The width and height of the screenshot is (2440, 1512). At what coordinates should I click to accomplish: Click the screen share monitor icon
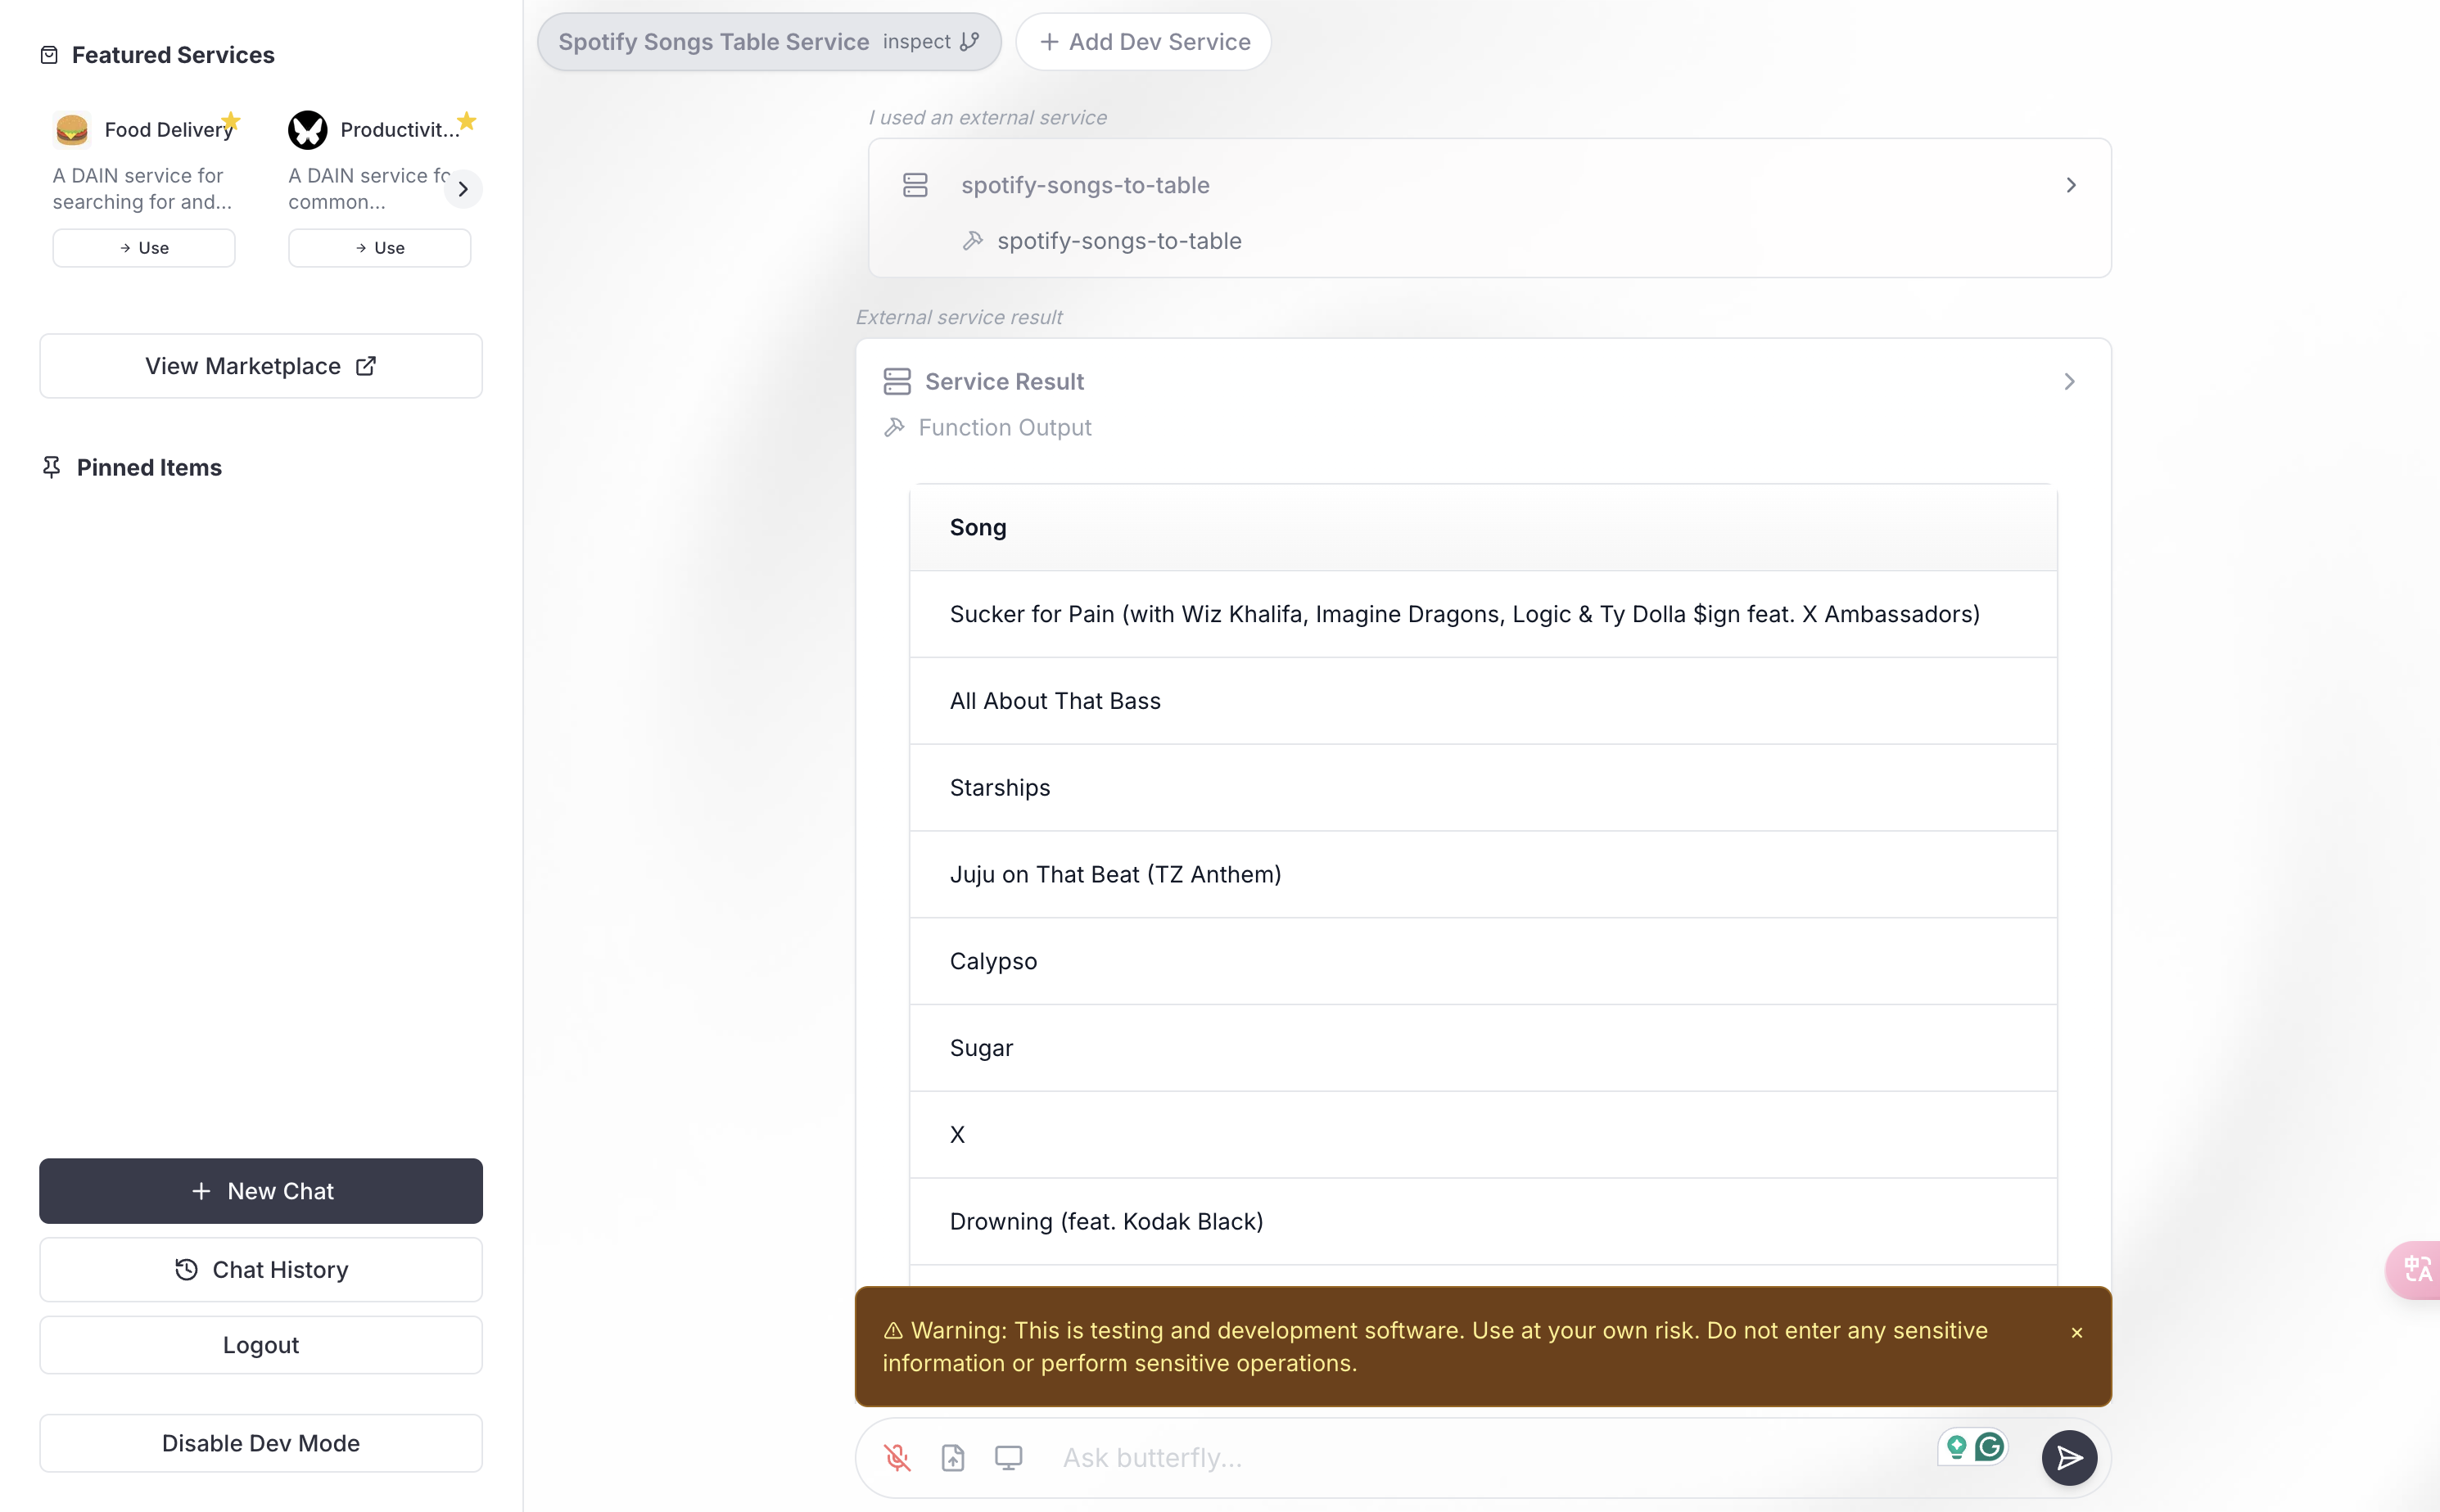(x=1008, y=1458)
